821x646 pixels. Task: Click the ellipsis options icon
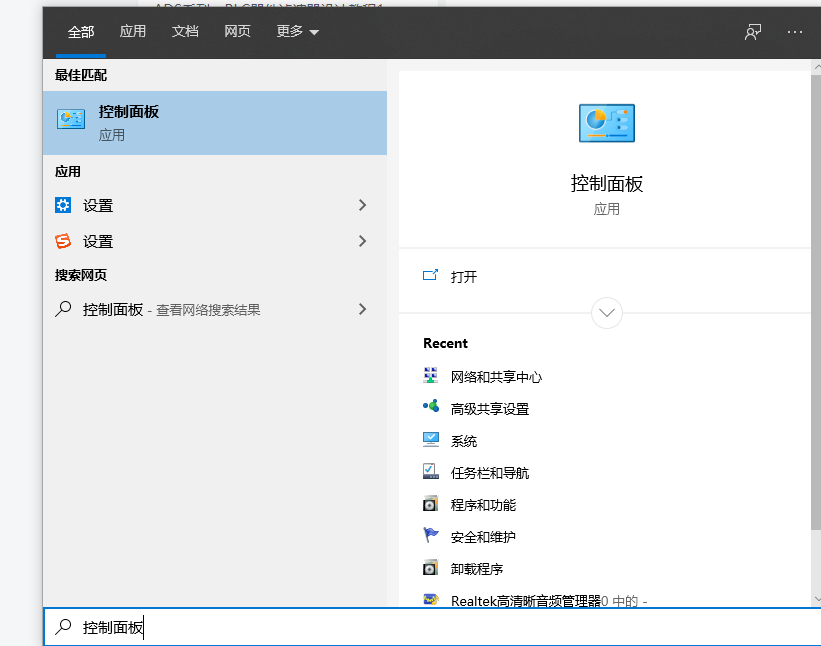(x=795, y=32)
